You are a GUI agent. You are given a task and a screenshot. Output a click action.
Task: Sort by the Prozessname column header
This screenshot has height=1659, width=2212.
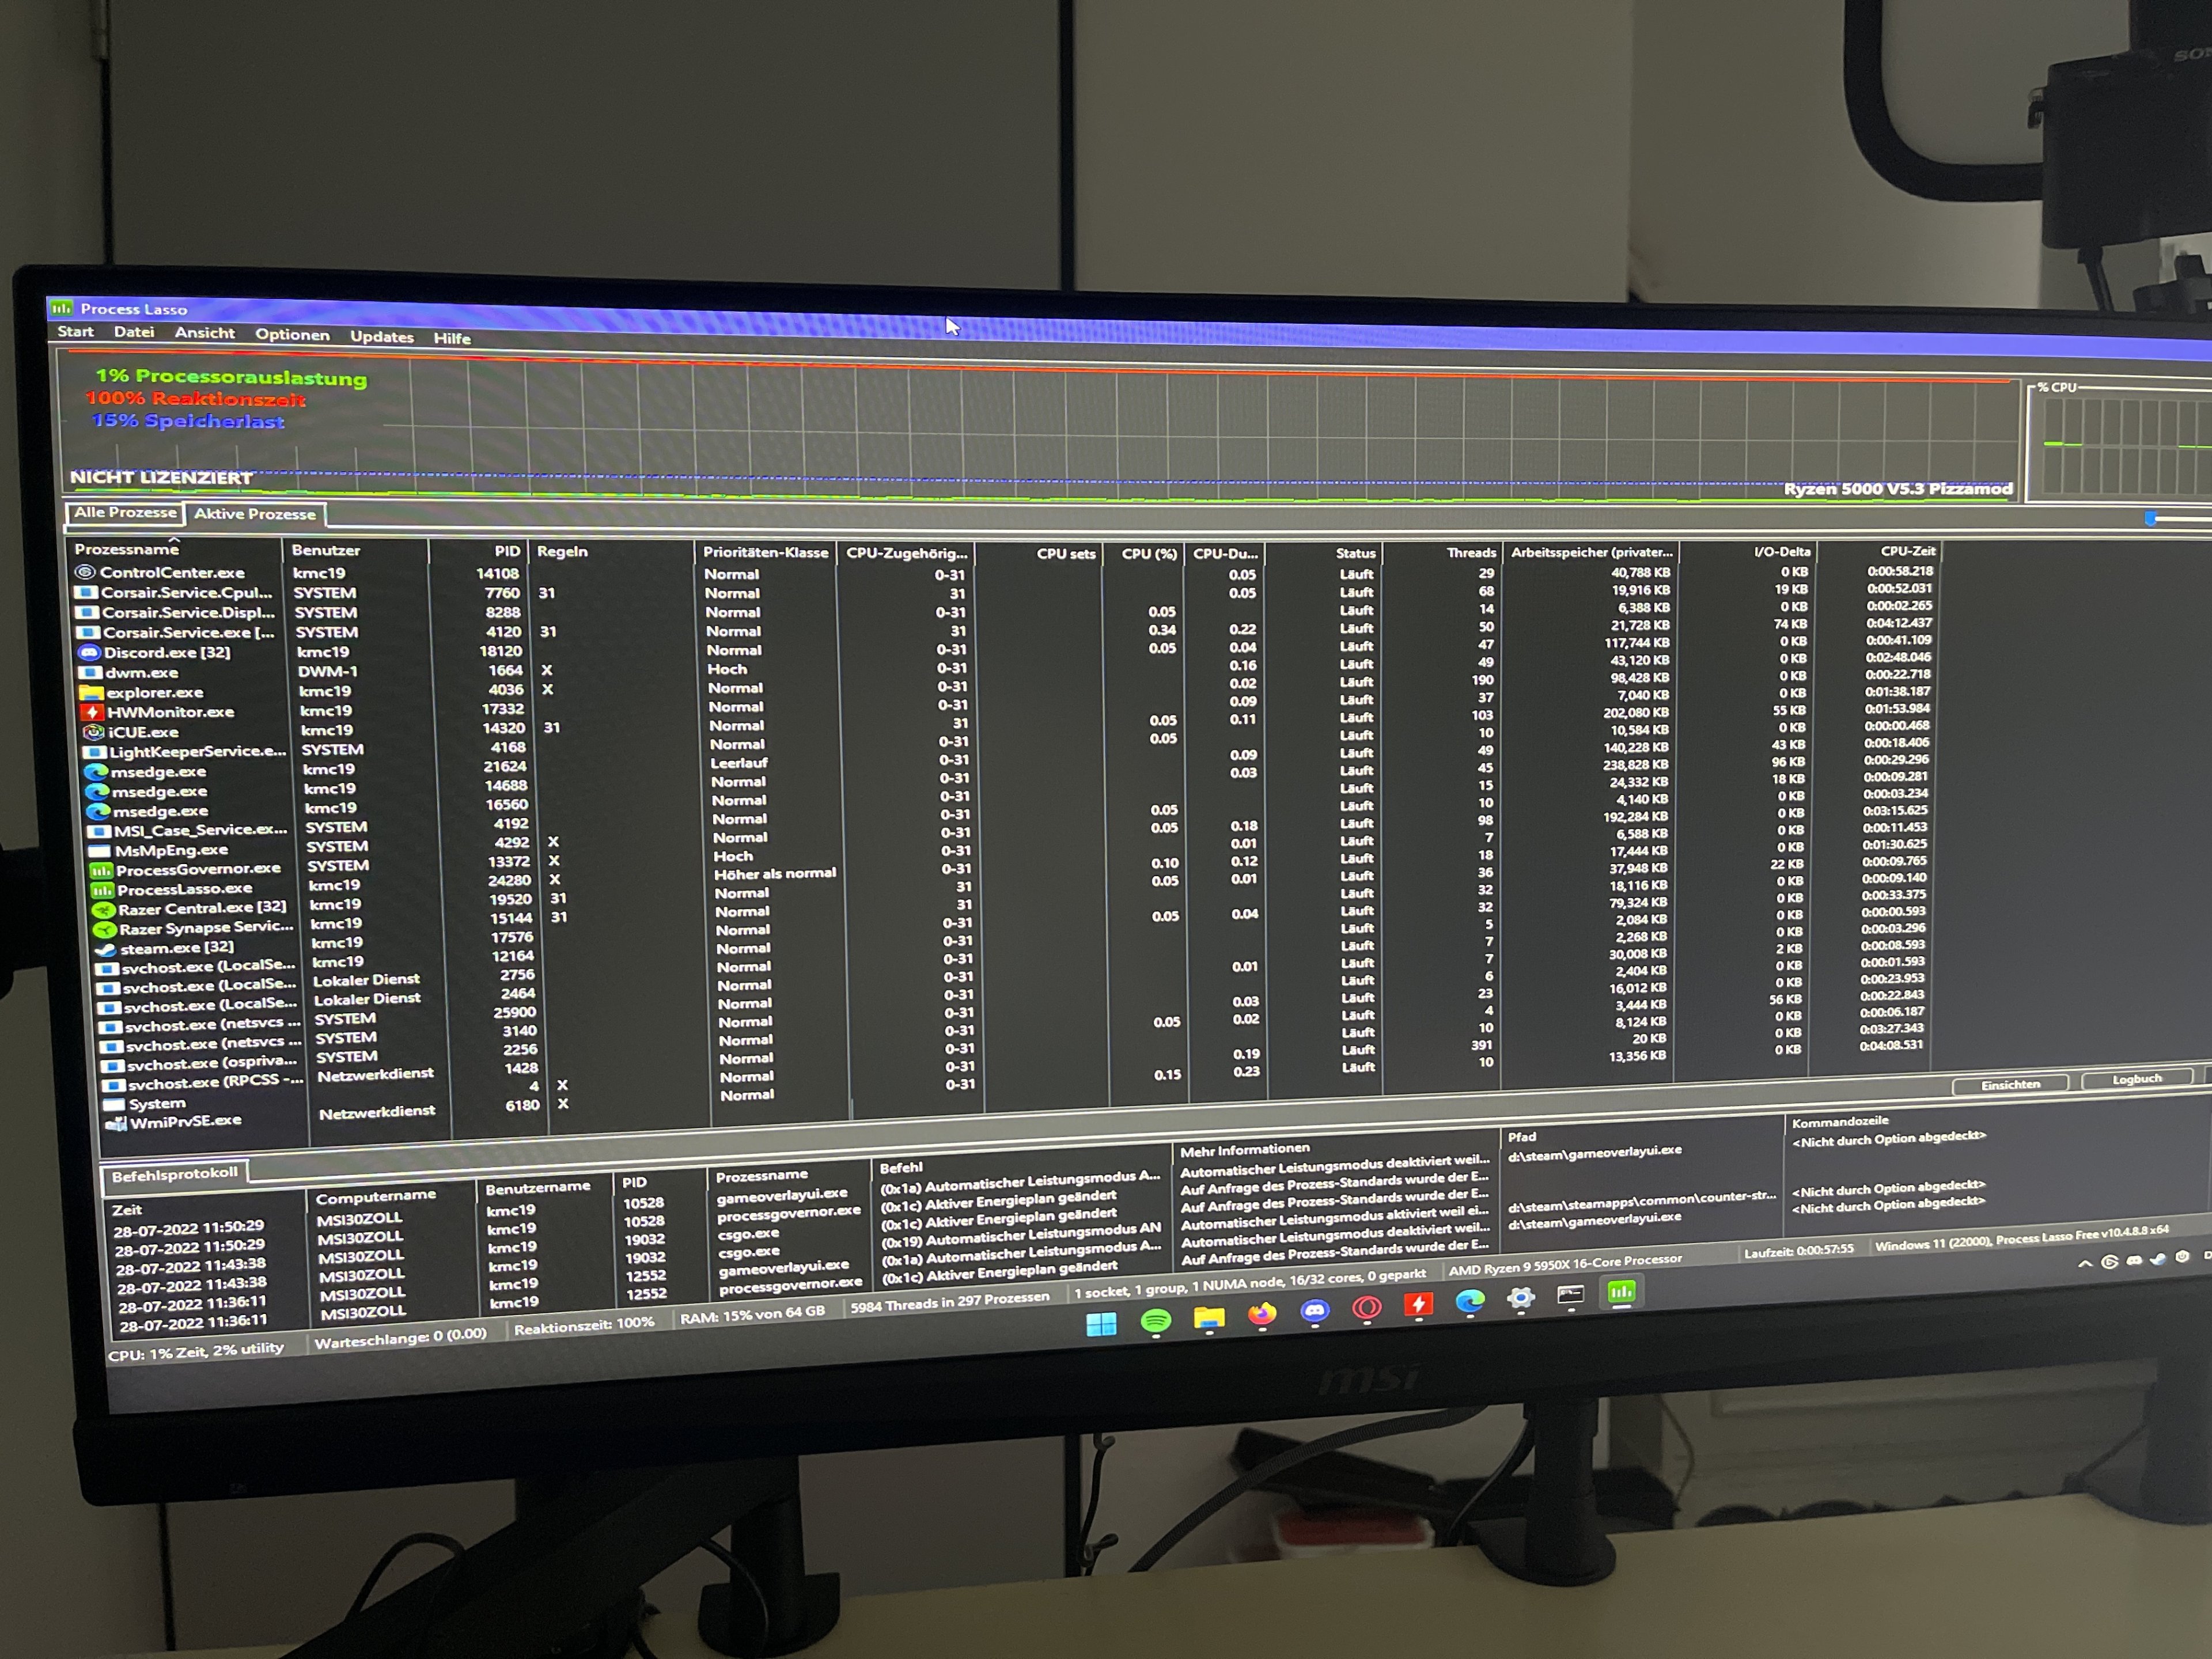coord(127,549)
